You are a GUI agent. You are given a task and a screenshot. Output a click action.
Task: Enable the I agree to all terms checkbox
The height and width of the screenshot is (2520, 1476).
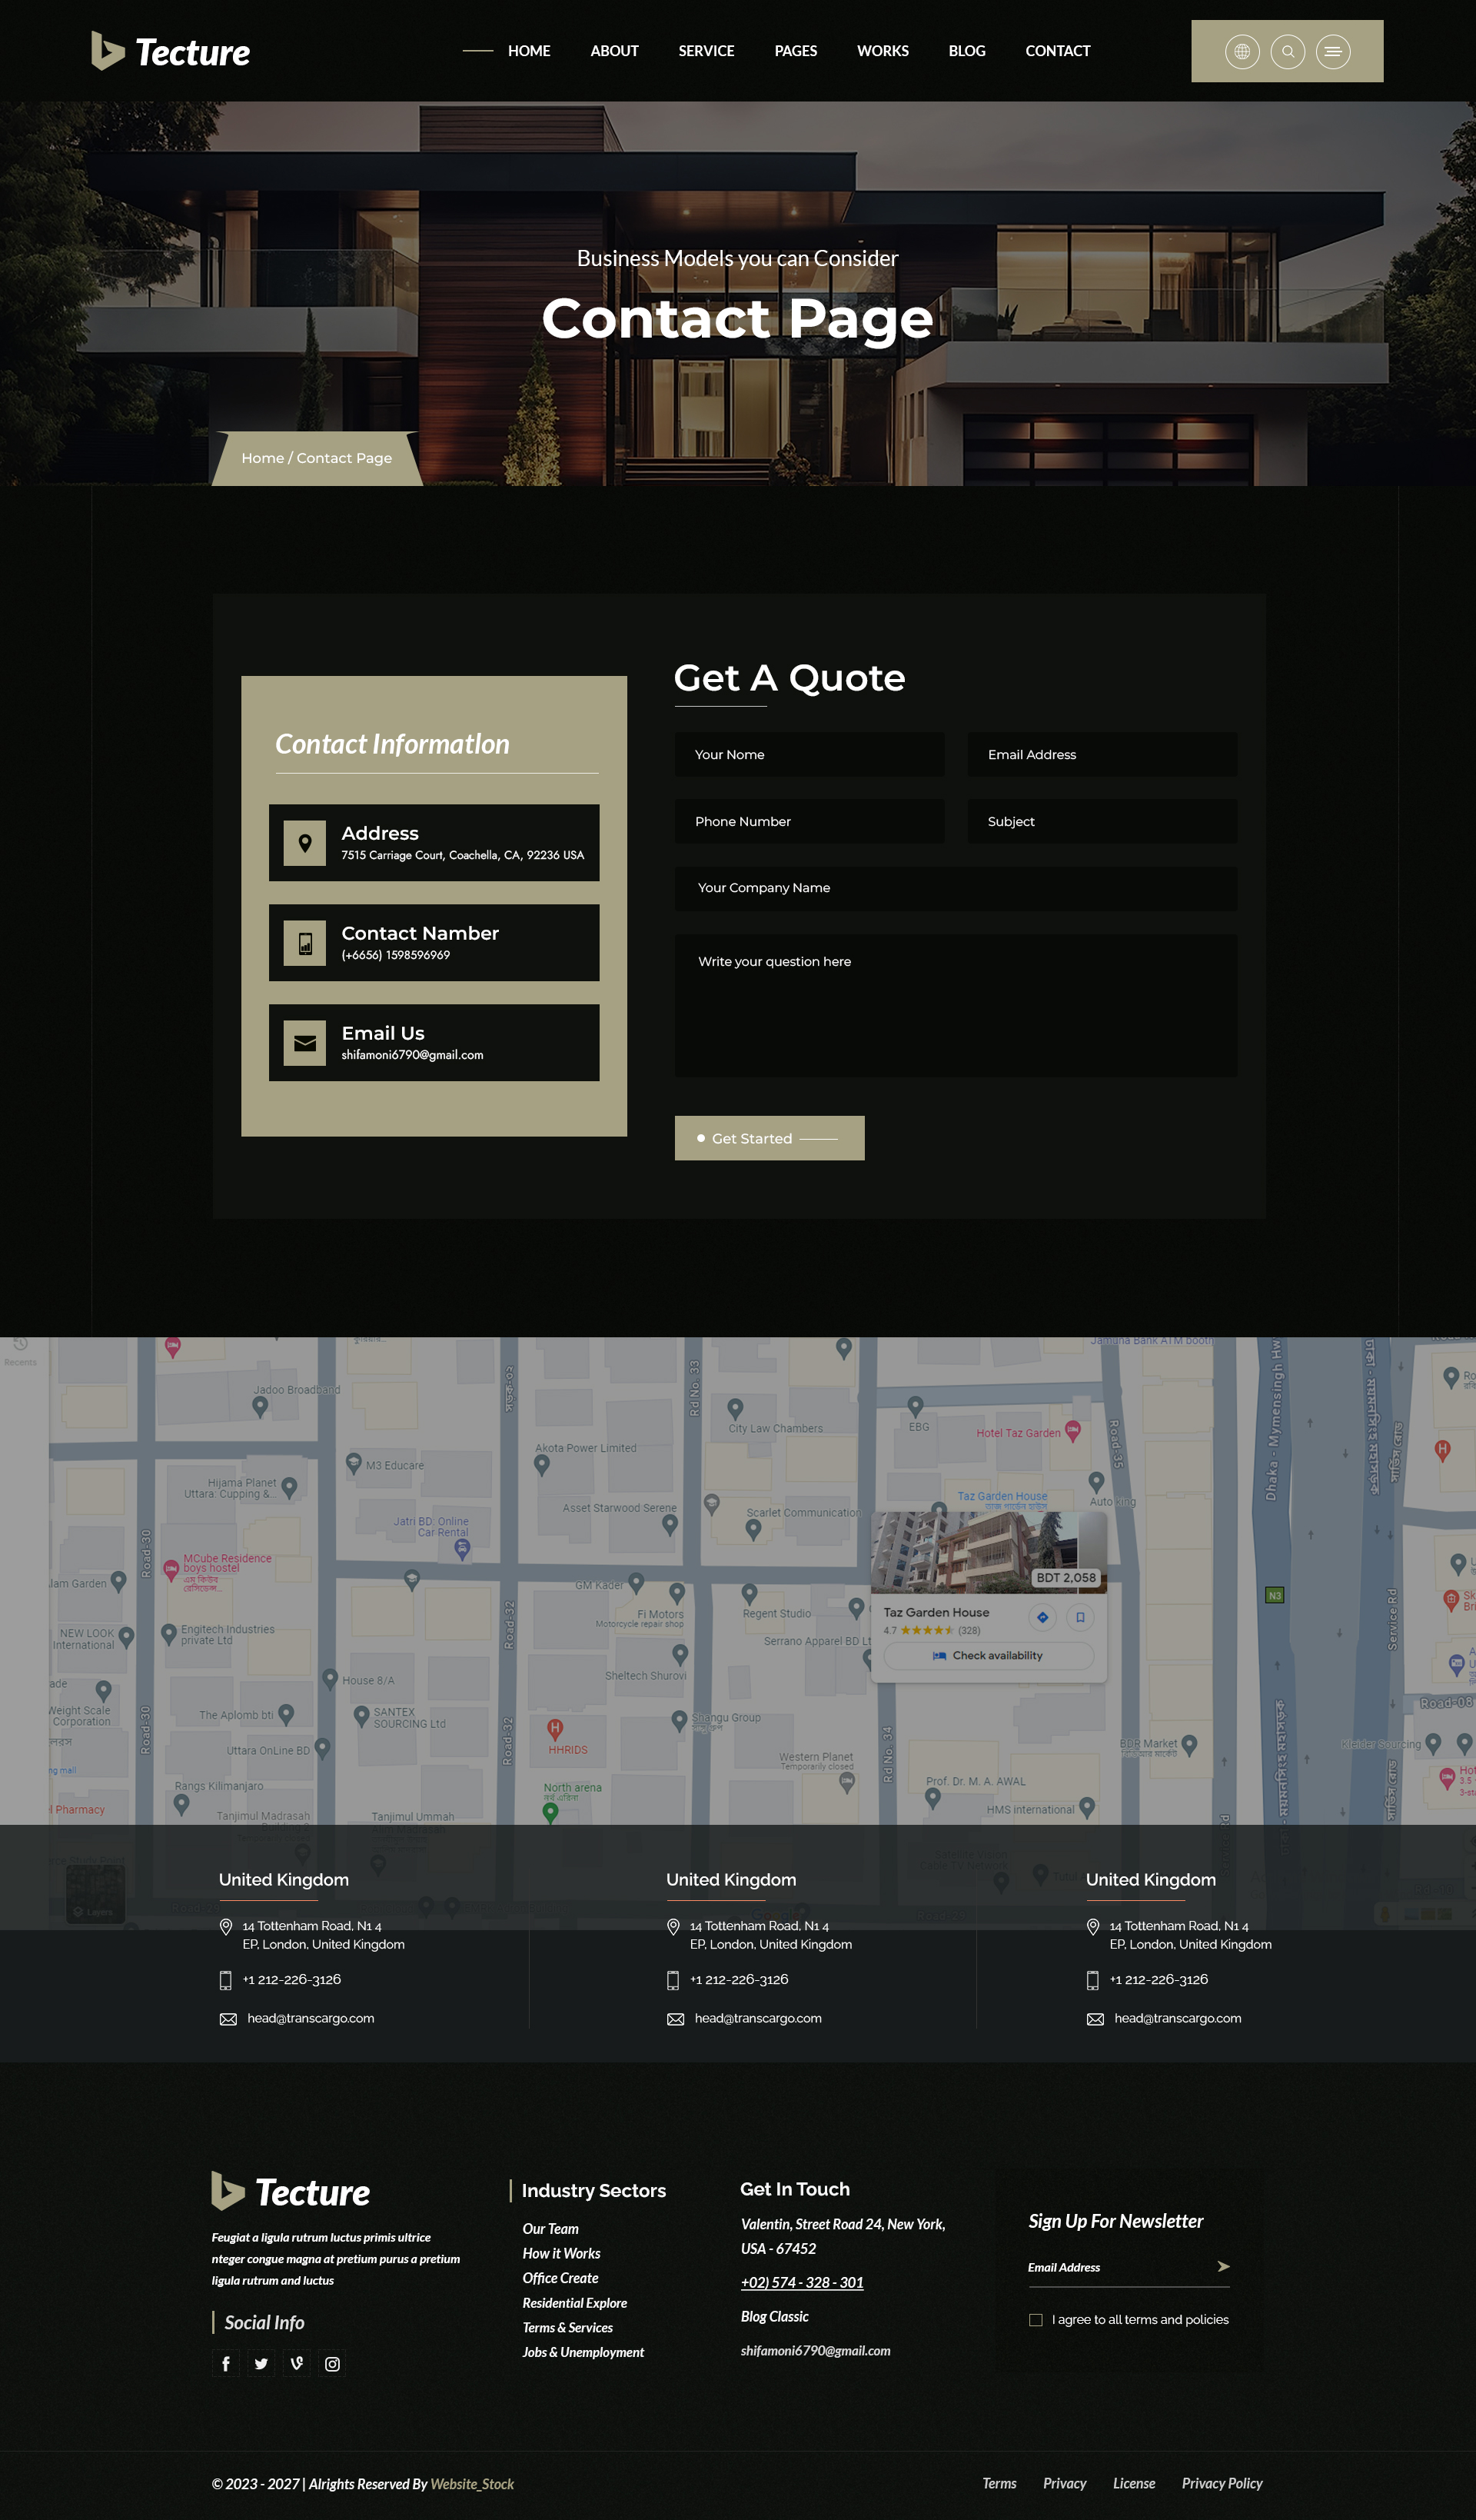click(x=1035, y=2319)
